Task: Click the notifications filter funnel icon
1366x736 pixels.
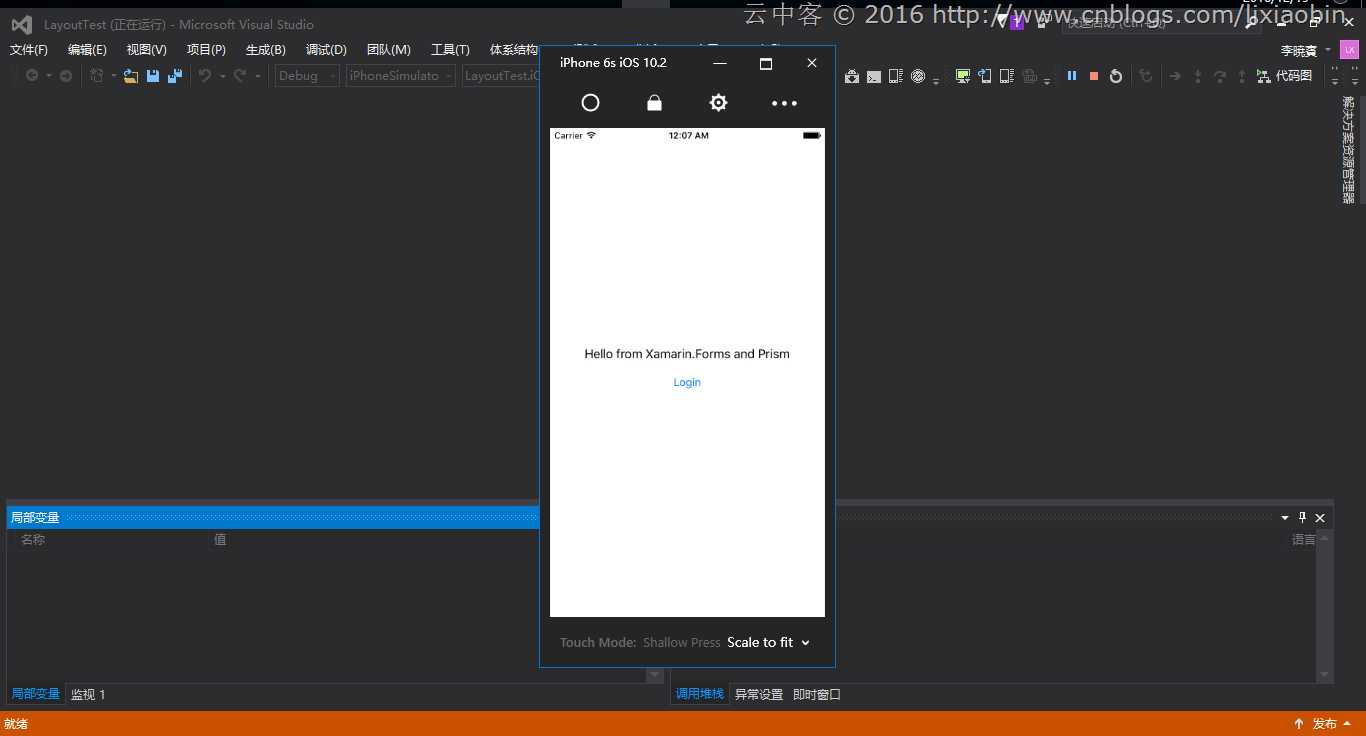Action: [x=1001, y=21]
